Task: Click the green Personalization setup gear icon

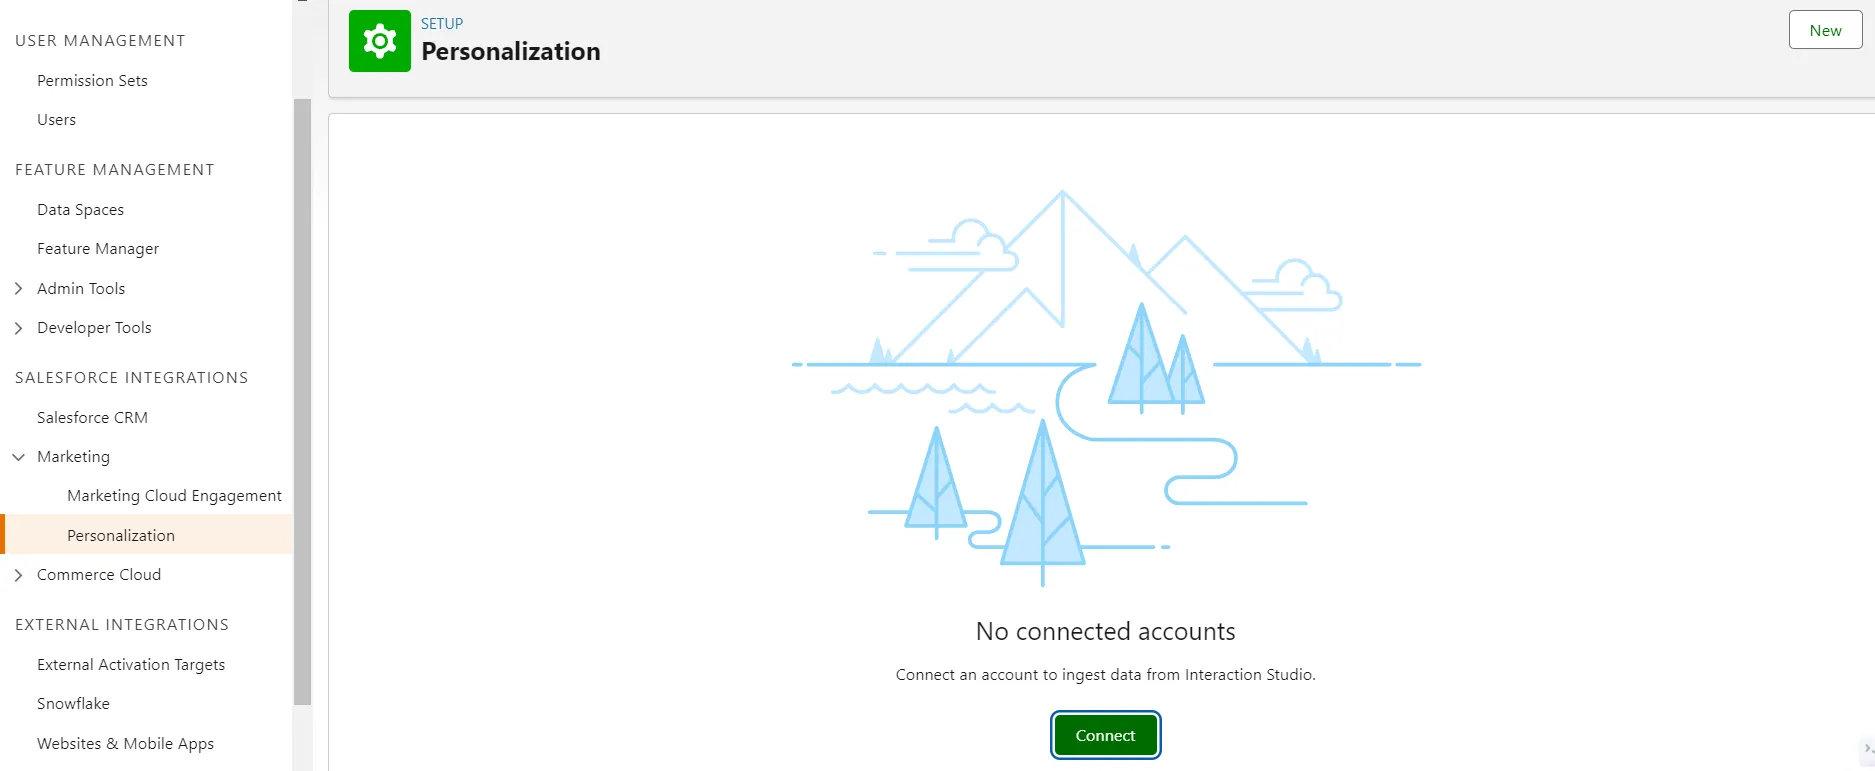Action: (379, 41)
